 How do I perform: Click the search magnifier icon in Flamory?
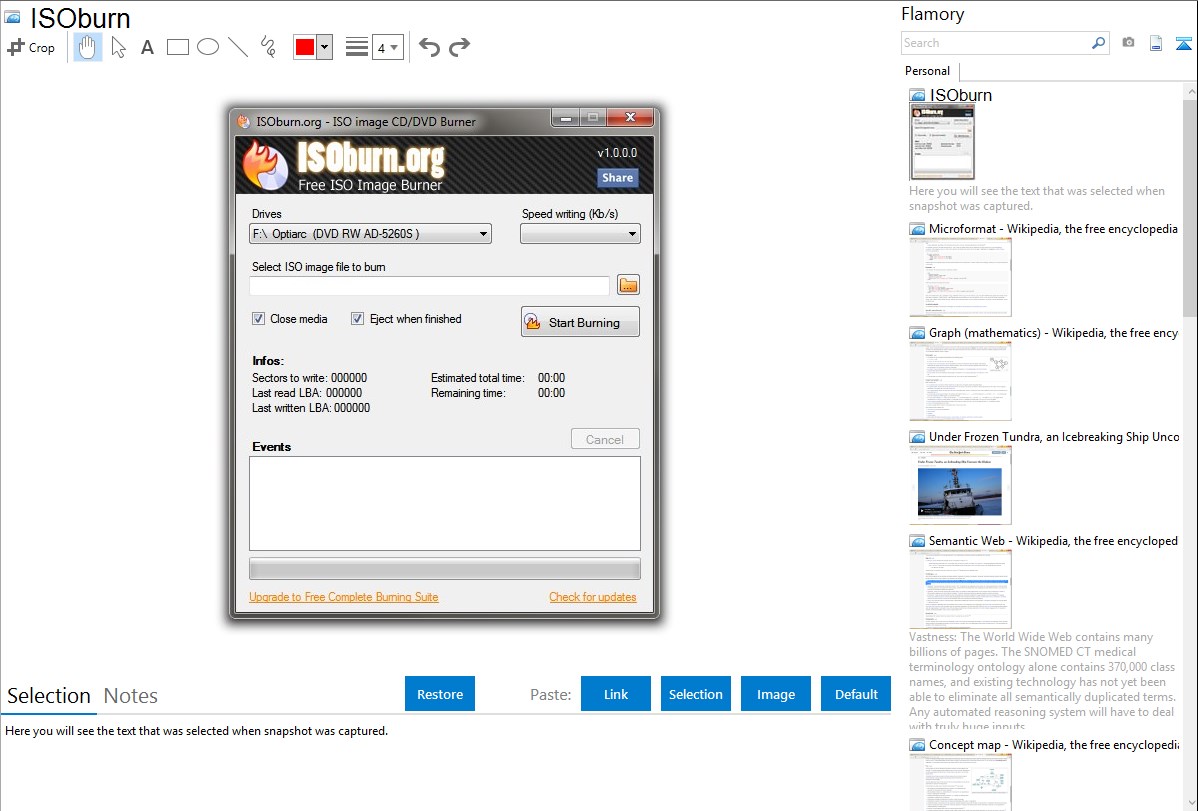click(1099, 43)
